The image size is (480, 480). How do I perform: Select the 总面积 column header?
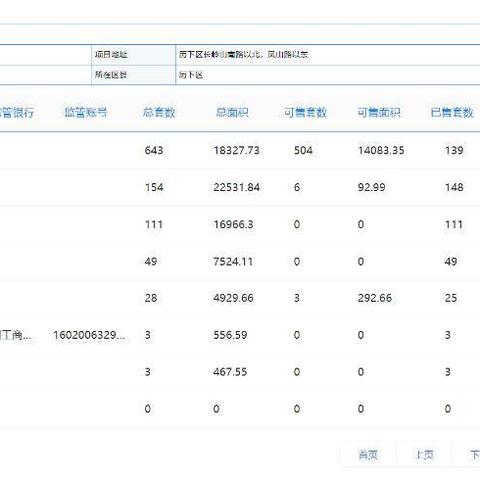(232, 112)
